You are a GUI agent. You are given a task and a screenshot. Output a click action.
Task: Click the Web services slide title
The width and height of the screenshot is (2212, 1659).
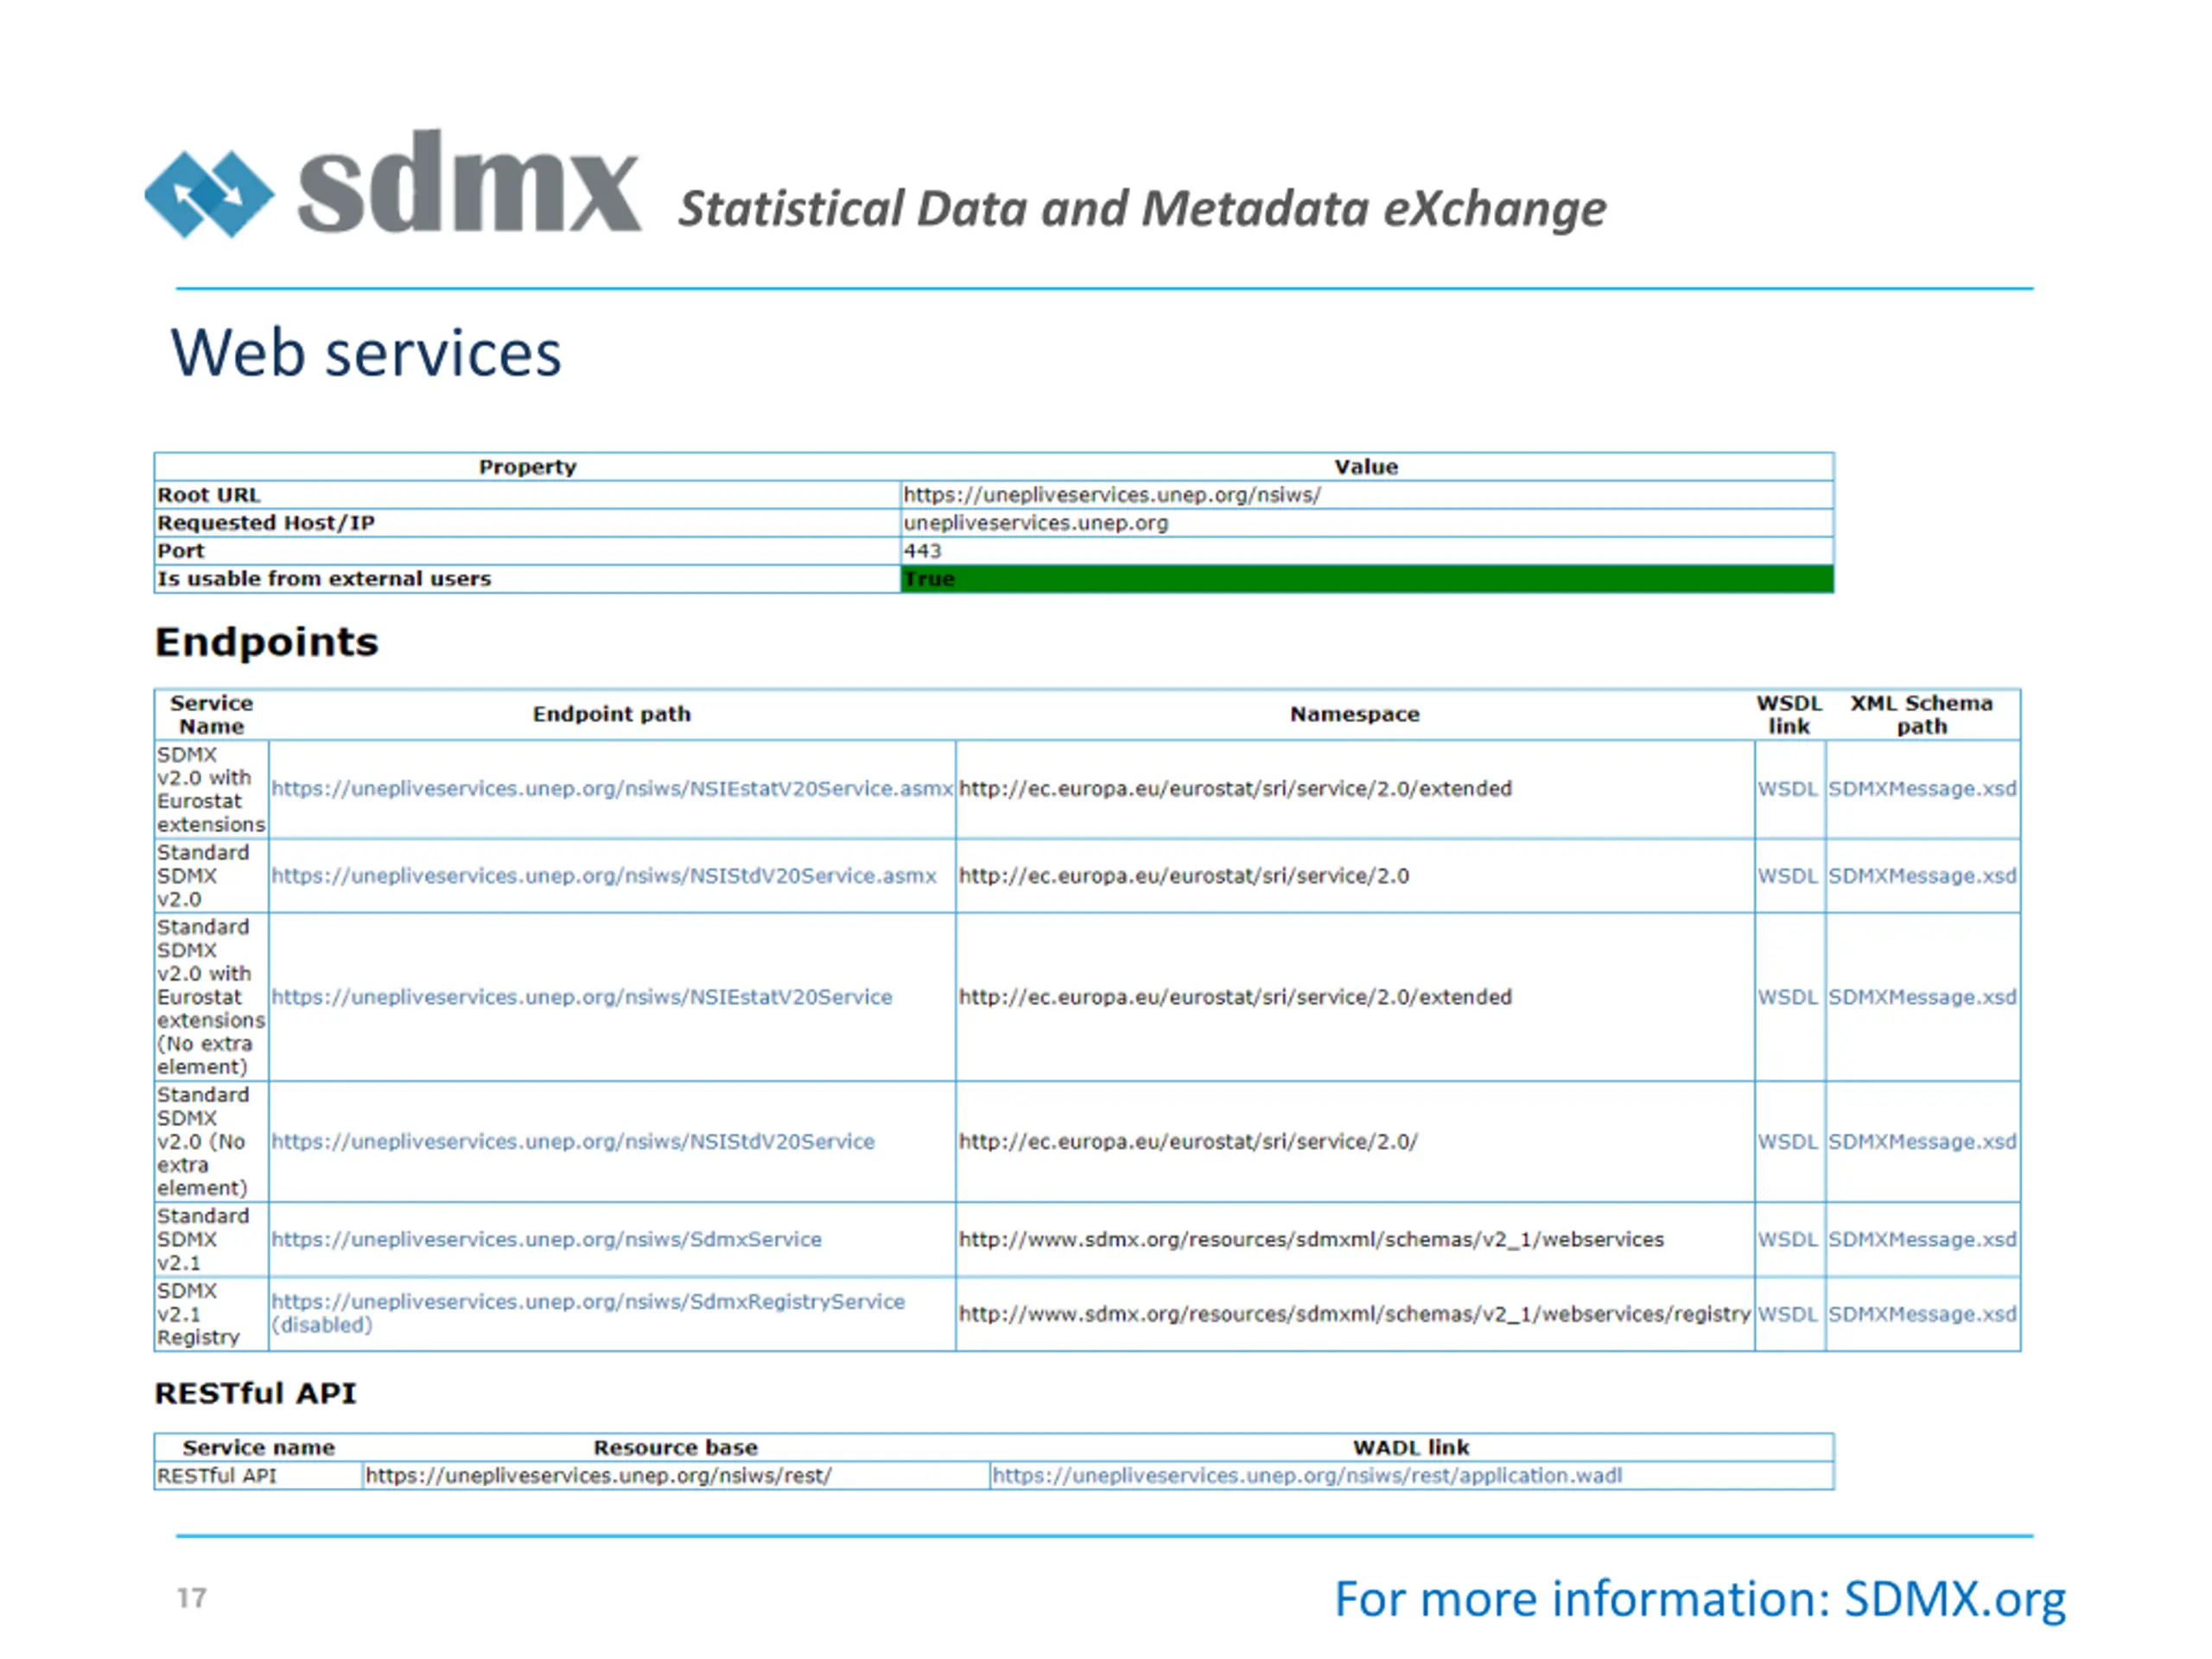[x=366, y=353]
